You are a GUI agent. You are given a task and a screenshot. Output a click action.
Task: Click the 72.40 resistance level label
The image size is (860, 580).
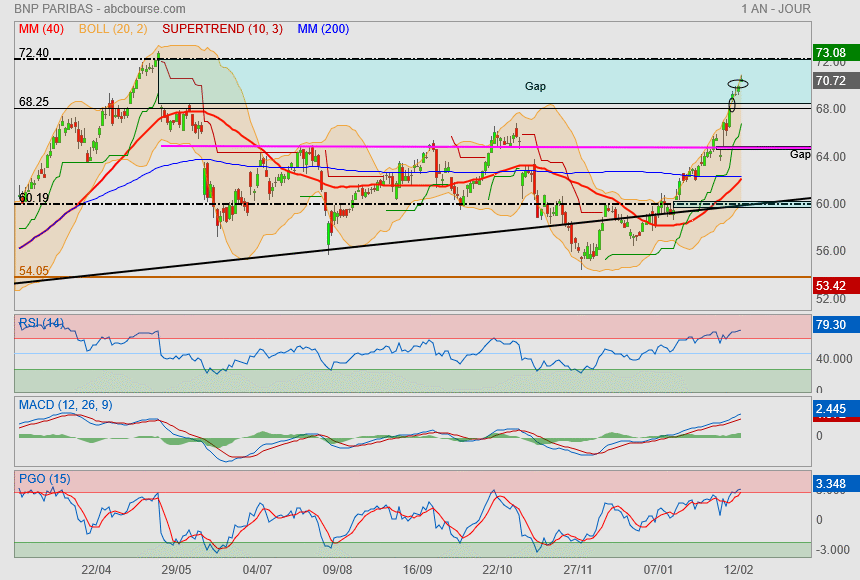tap(33, 53)
